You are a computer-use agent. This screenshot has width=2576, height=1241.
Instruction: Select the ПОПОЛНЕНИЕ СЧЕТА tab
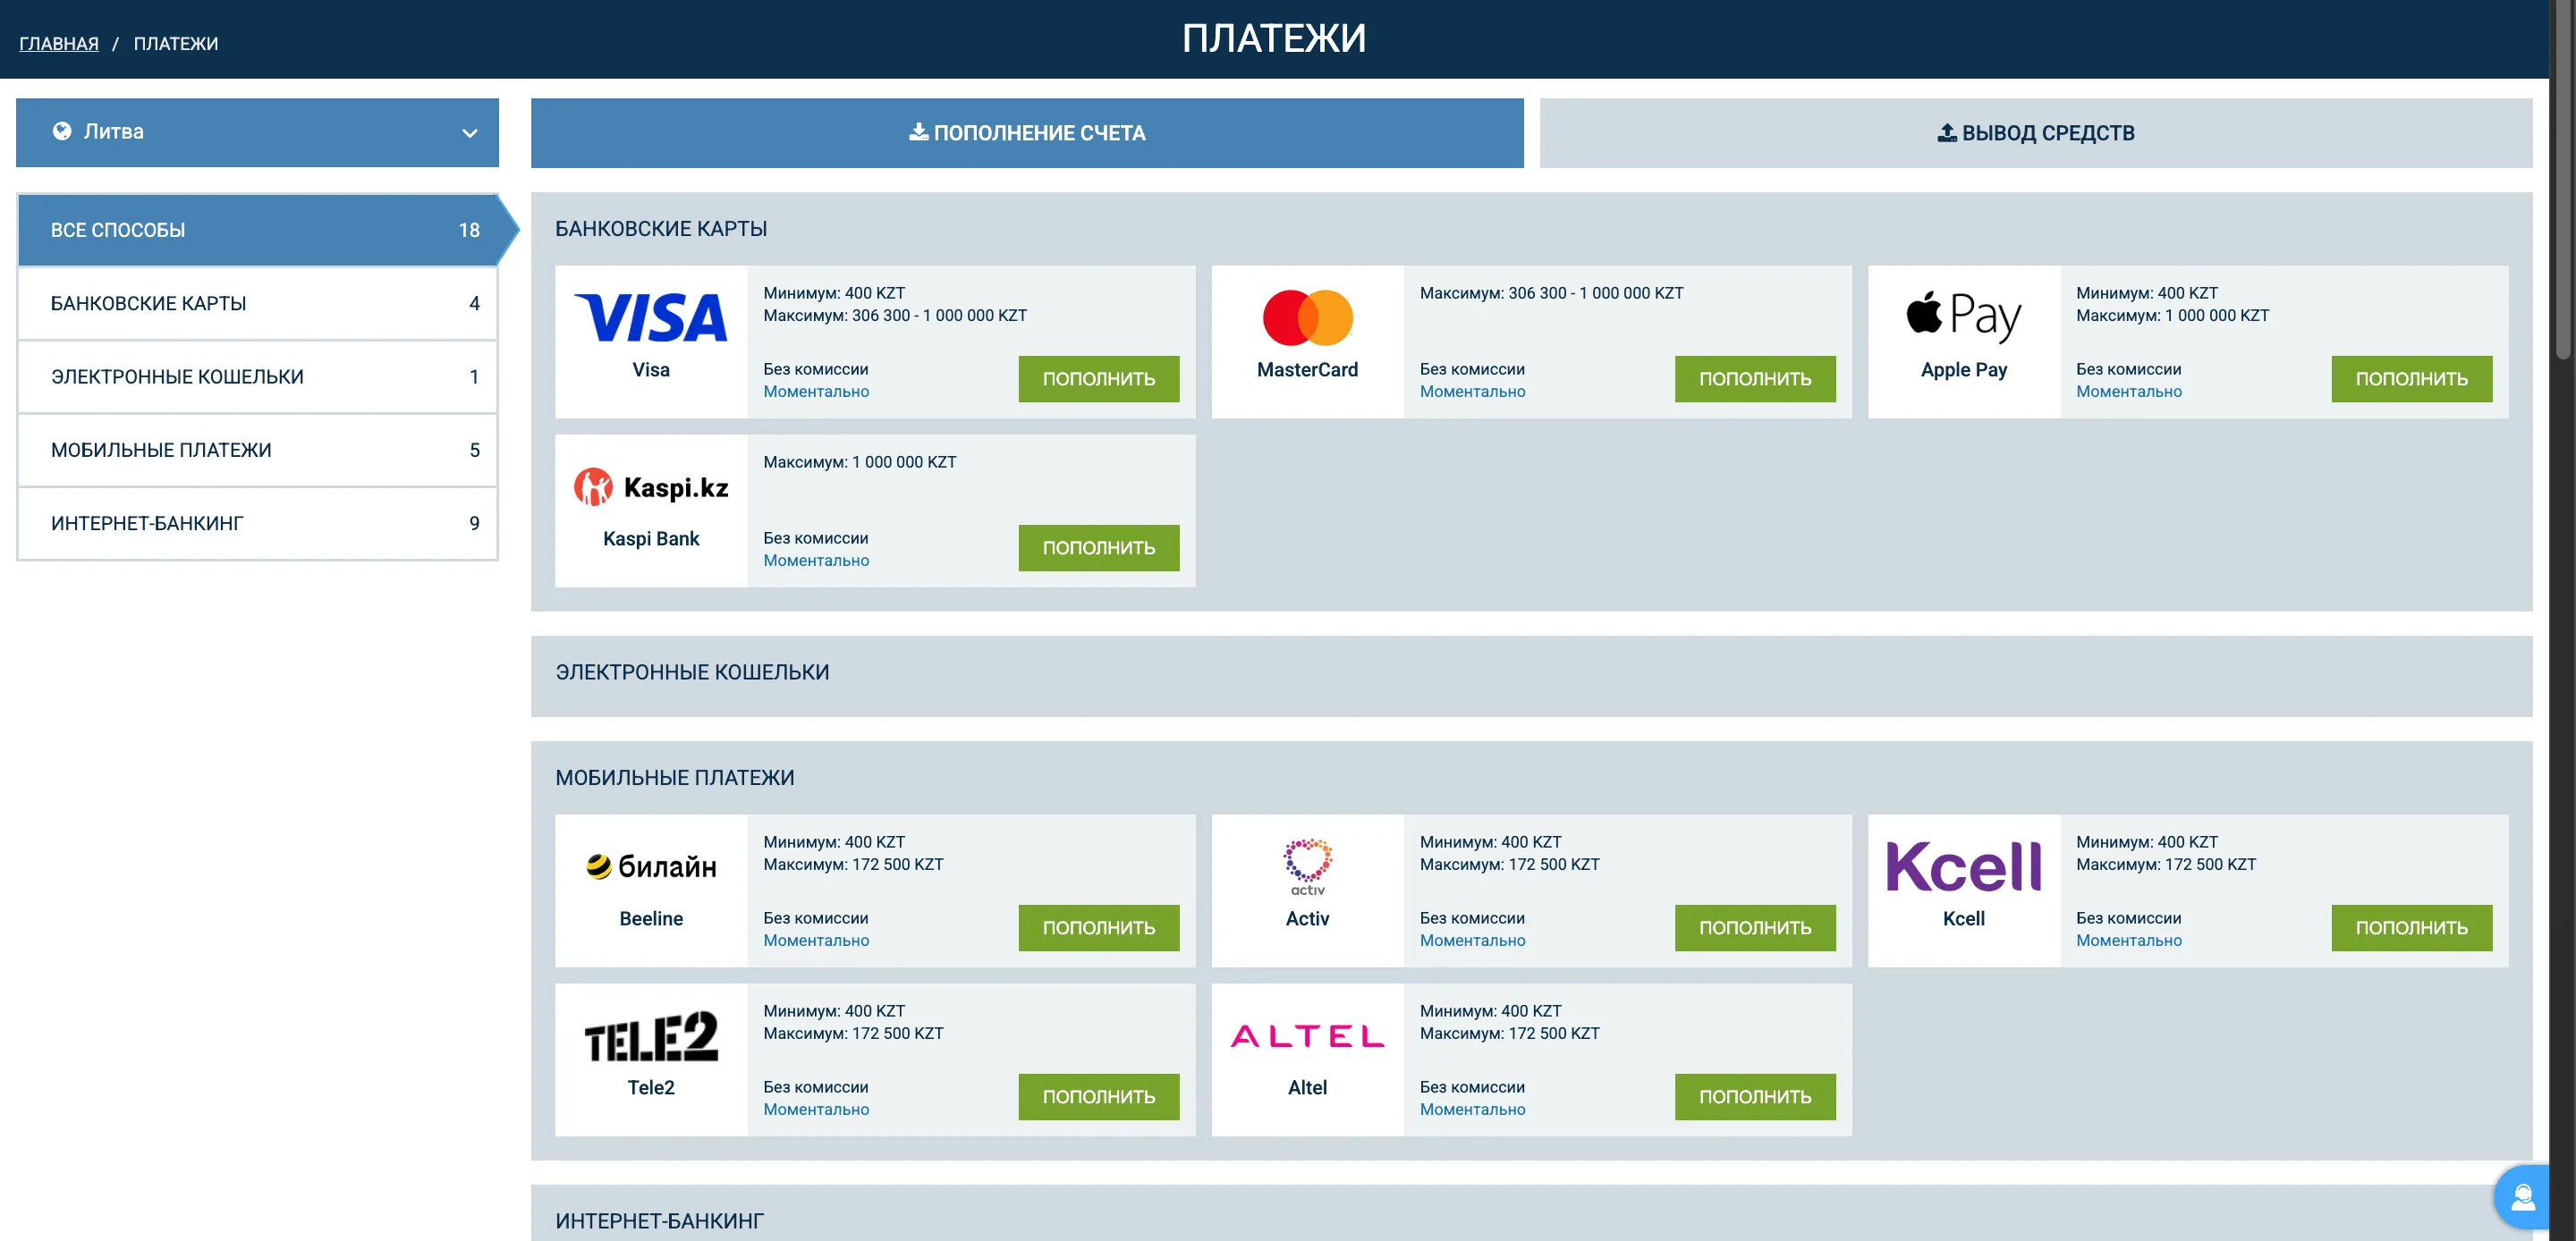click(1027, 132)
